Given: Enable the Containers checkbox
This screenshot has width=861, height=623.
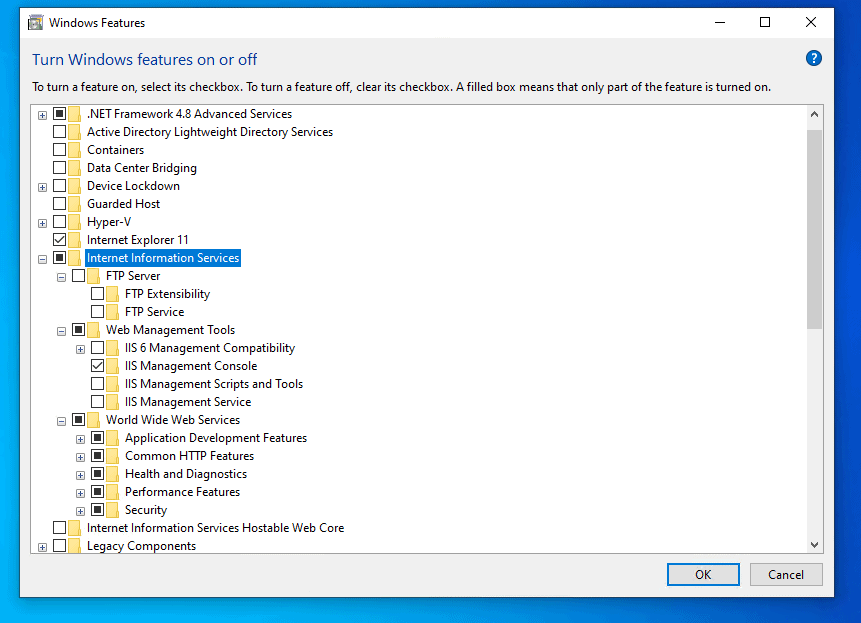Looking at the screenshot, I should pos(59,150).
